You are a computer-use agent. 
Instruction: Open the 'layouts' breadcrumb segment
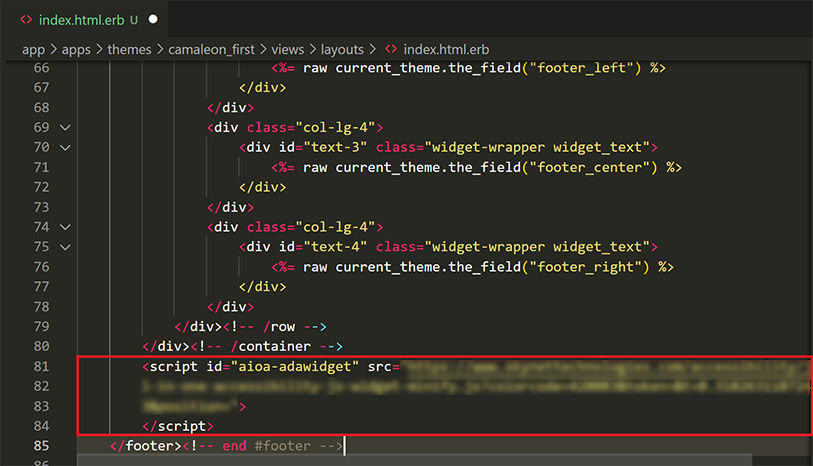342,49
